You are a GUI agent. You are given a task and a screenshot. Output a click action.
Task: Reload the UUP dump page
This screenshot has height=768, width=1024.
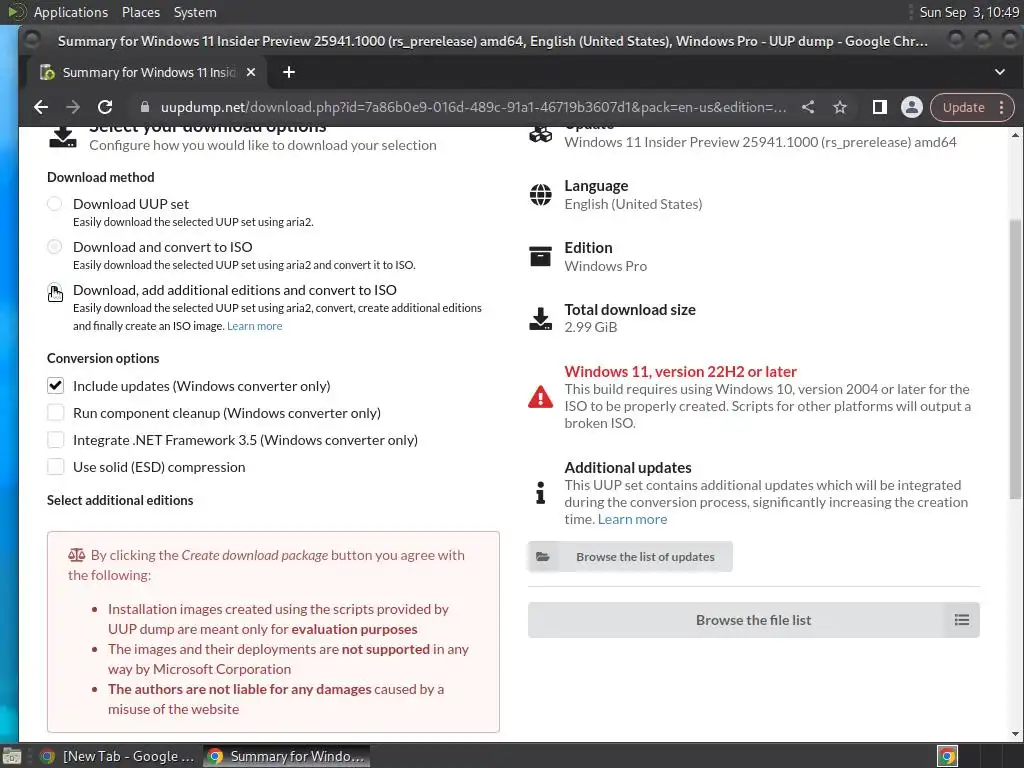(105, 107)
